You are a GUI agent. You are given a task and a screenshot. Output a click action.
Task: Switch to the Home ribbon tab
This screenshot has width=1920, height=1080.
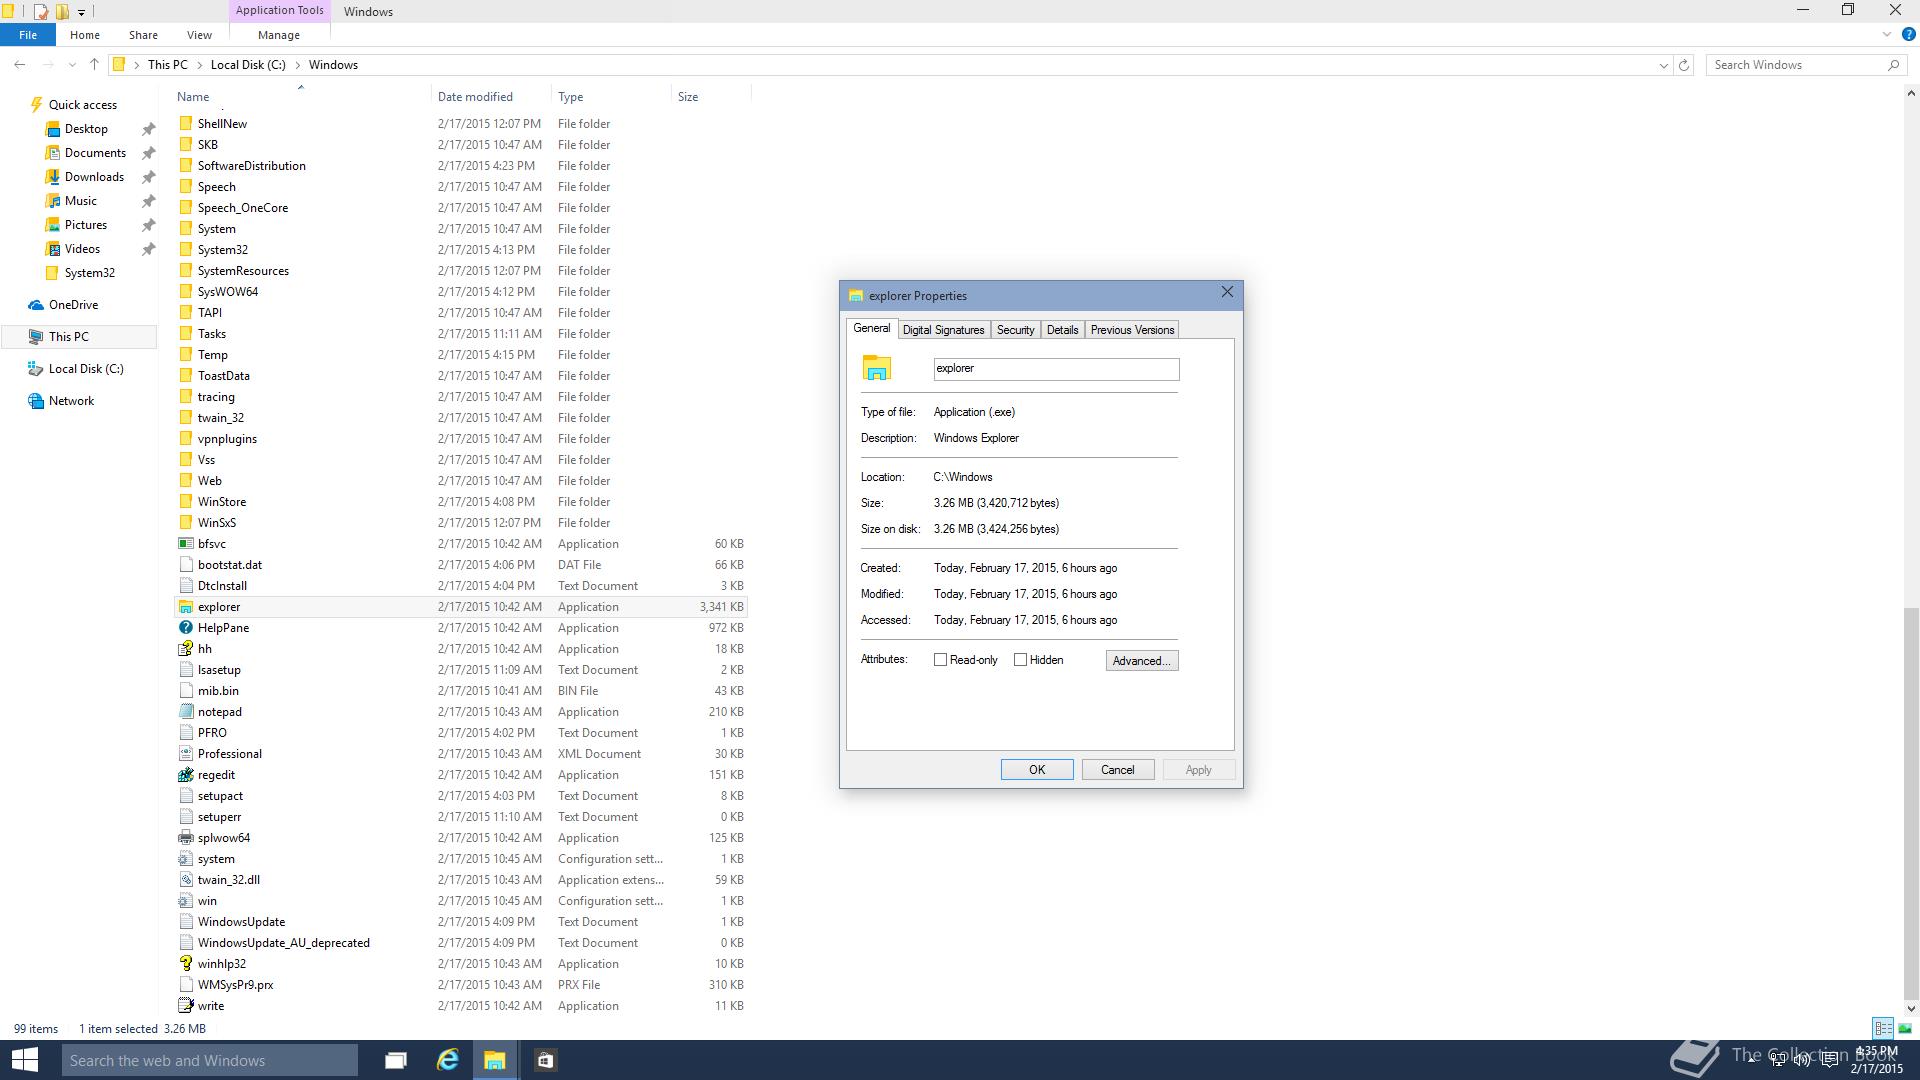pos(84,35)
